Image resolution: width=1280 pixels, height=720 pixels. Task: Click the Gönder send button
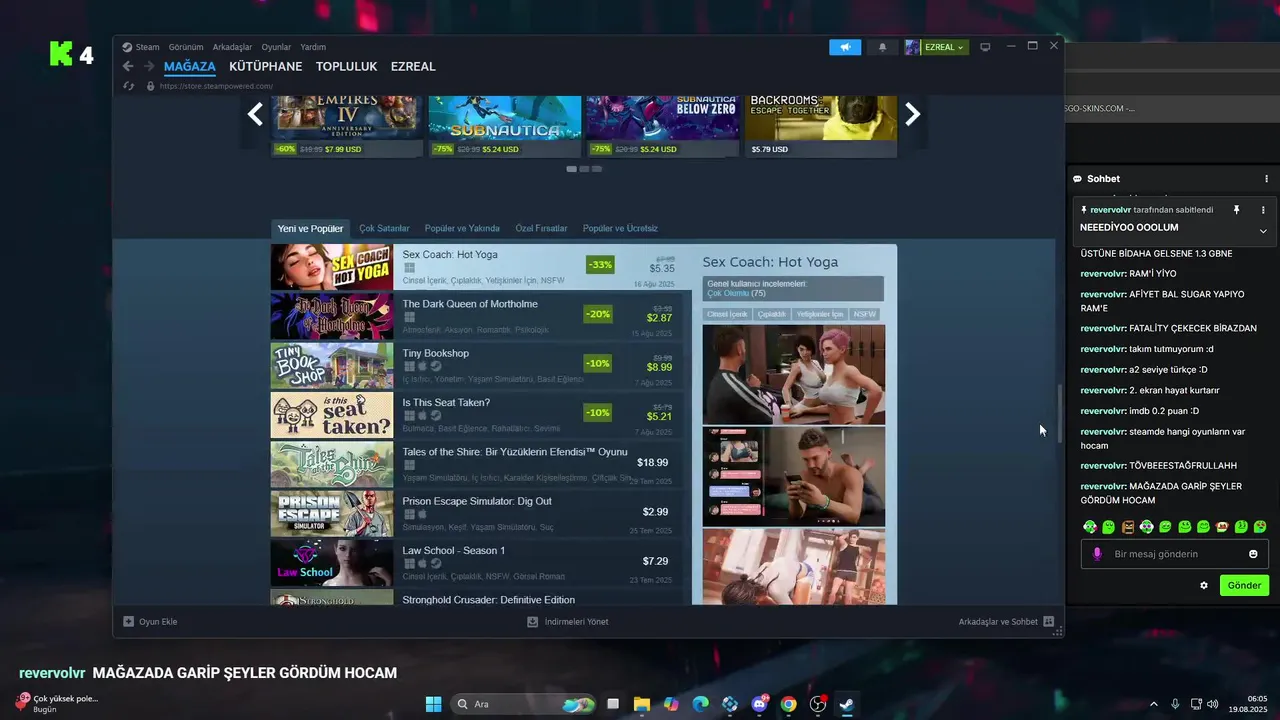tap(1244, 585)
